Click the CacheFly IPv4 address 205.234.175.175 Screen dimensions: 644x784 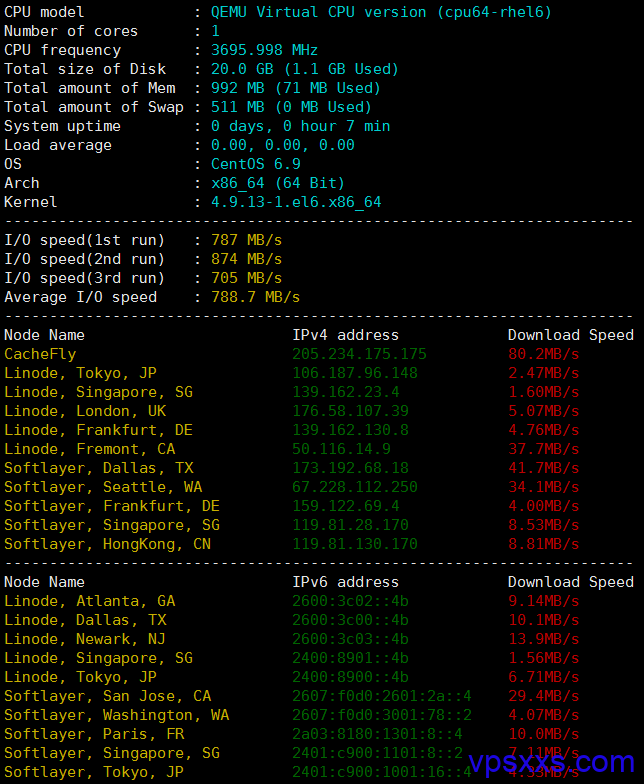coord(359,354)
